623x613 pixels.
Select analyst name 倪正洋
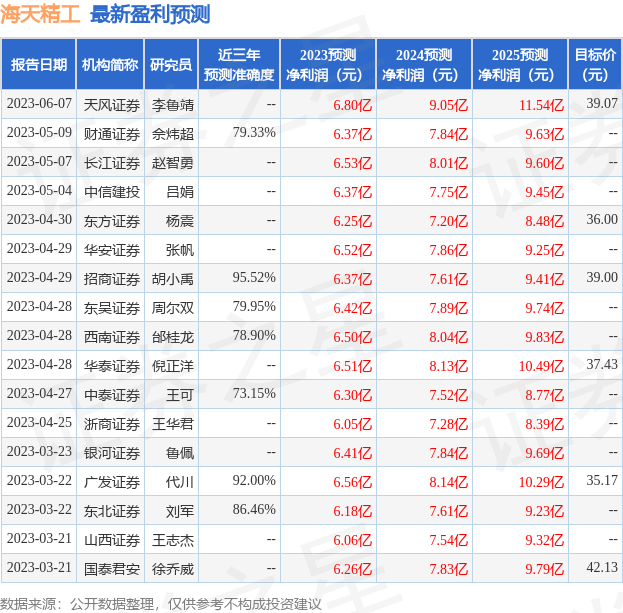tap(172, 366)
